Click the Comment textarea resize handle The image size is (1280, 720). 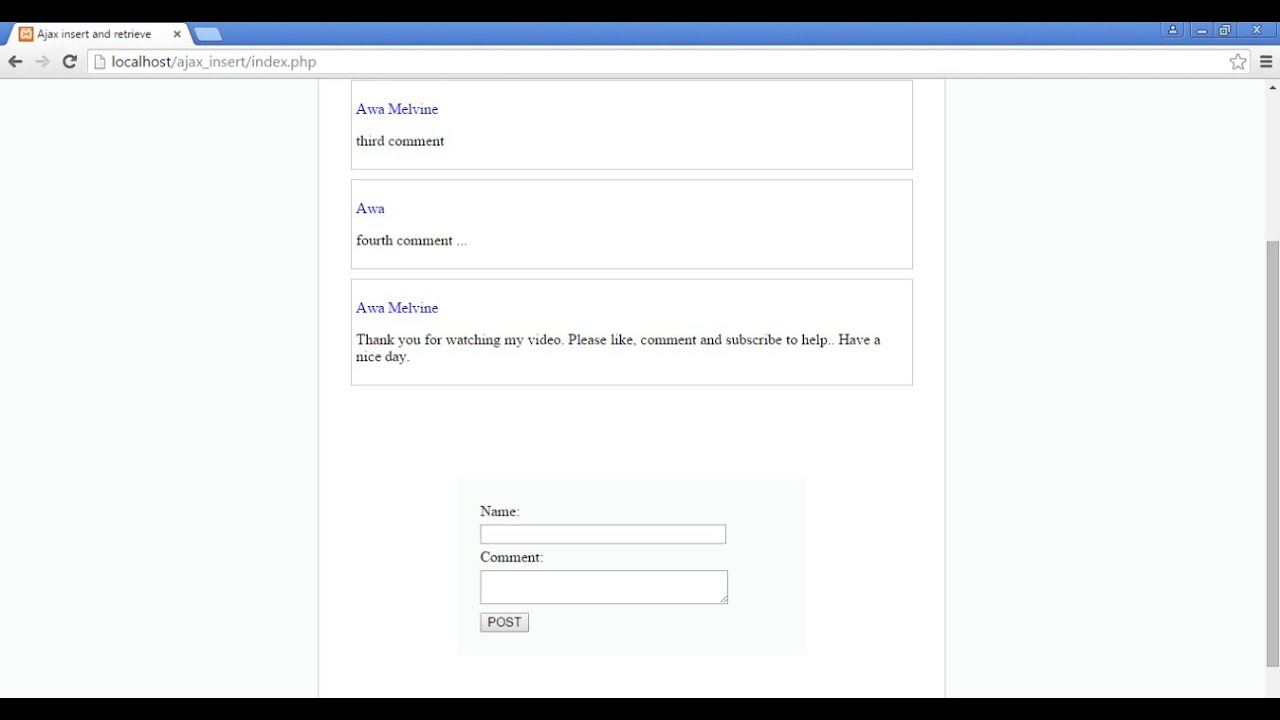click(x=722, y=598)
